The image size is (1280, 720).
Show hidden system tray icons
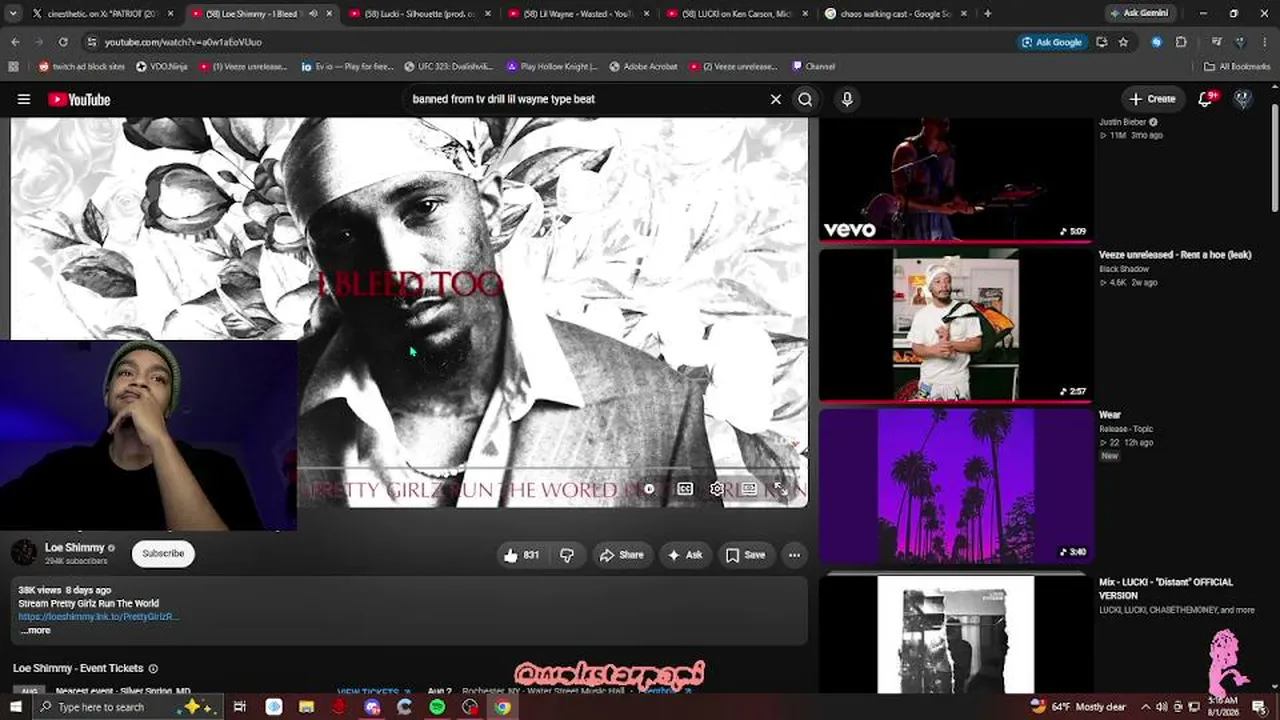click(1146, 707)
